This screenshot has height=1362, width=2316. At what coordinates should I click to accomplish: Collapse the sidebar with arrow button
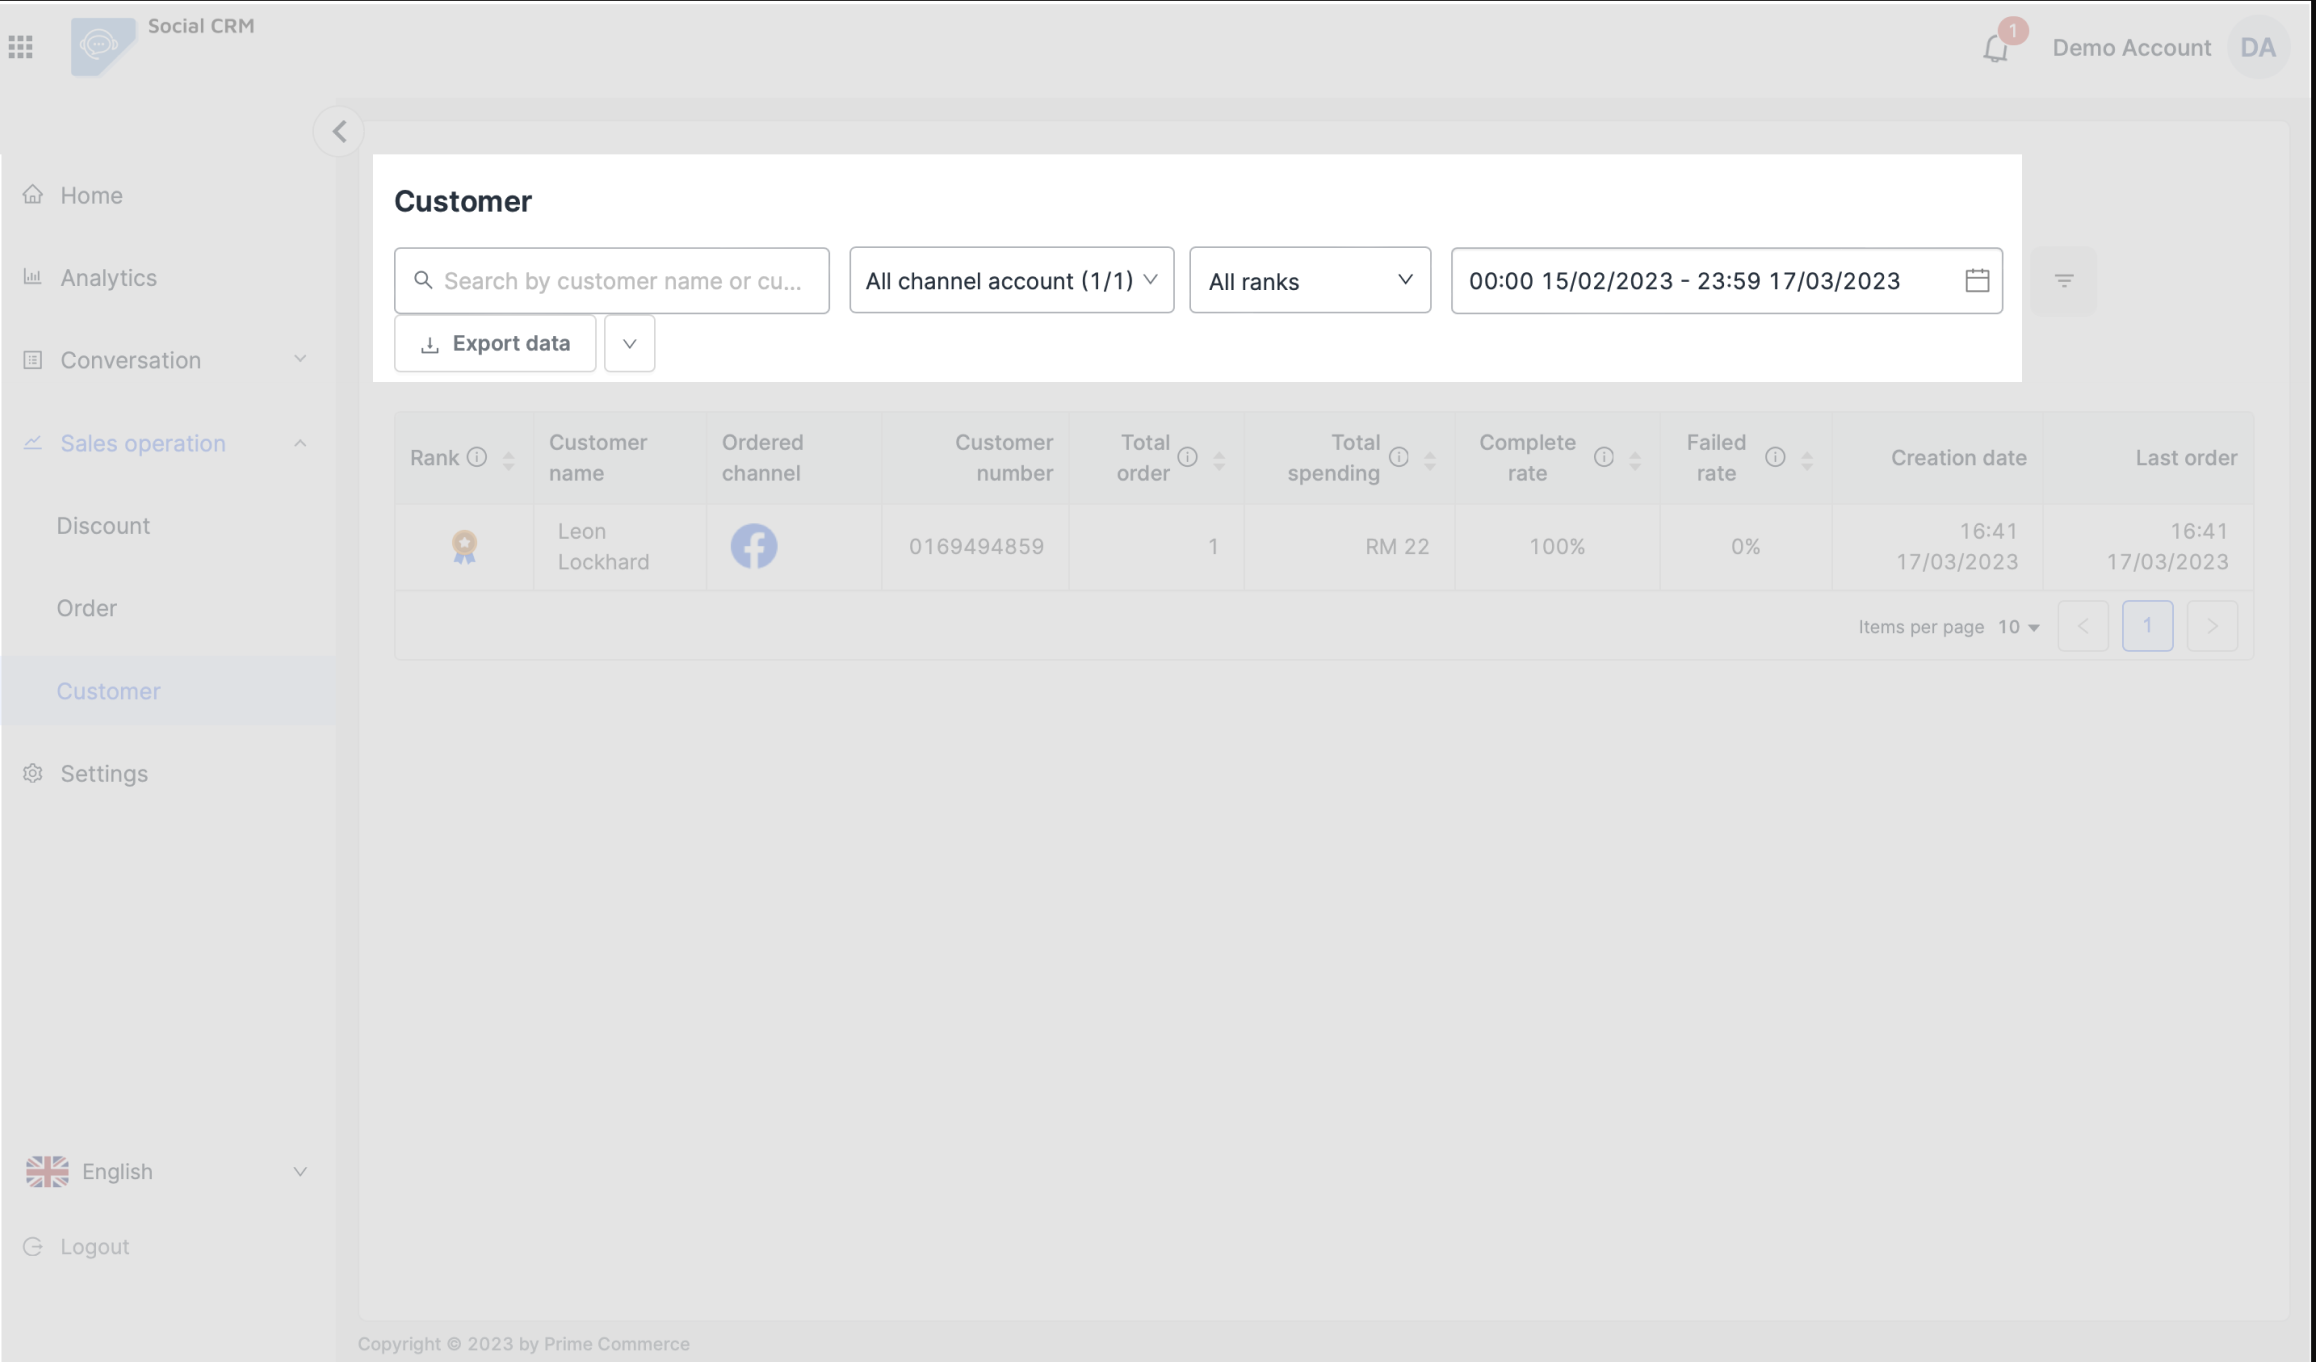point(339,132)
